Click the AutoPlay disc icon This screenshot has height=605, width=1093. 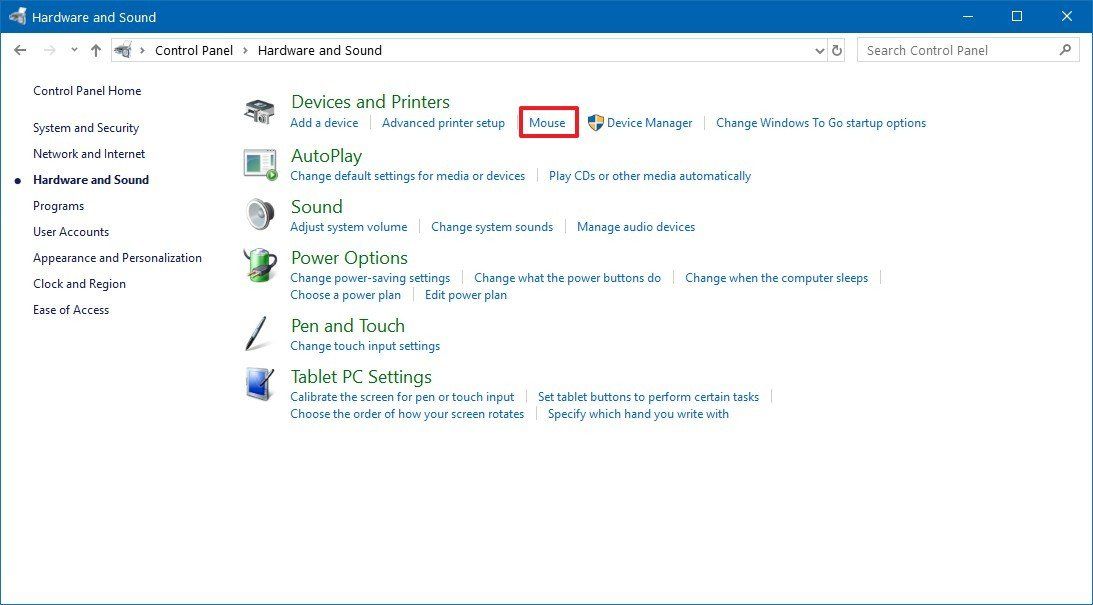[260, 165]
